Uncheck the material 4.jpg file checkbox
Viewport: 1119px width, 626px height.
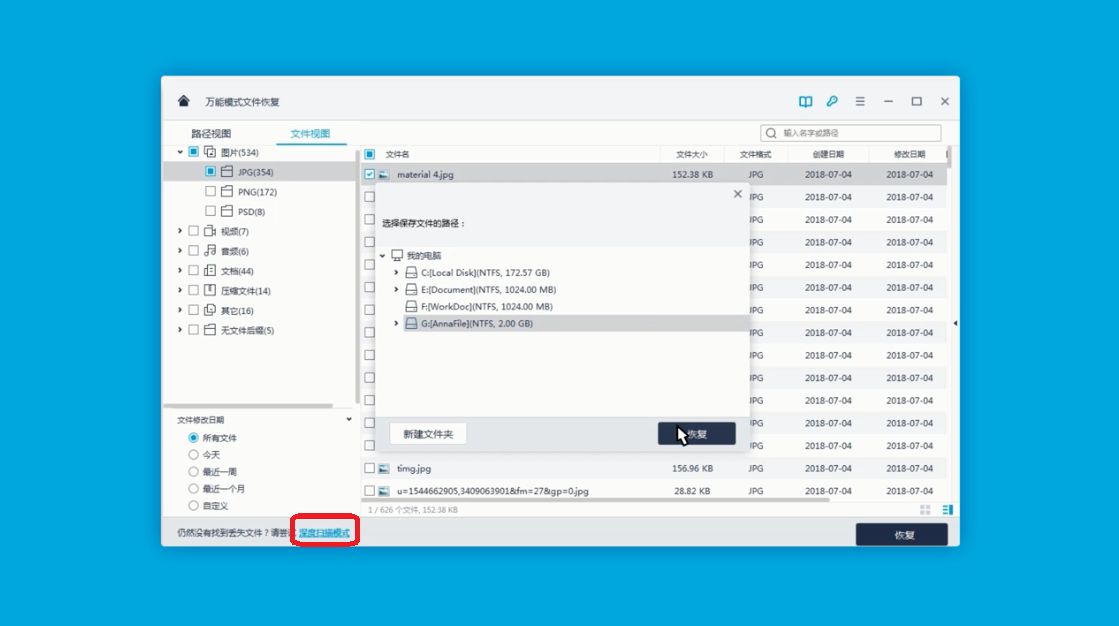point(370,174)
